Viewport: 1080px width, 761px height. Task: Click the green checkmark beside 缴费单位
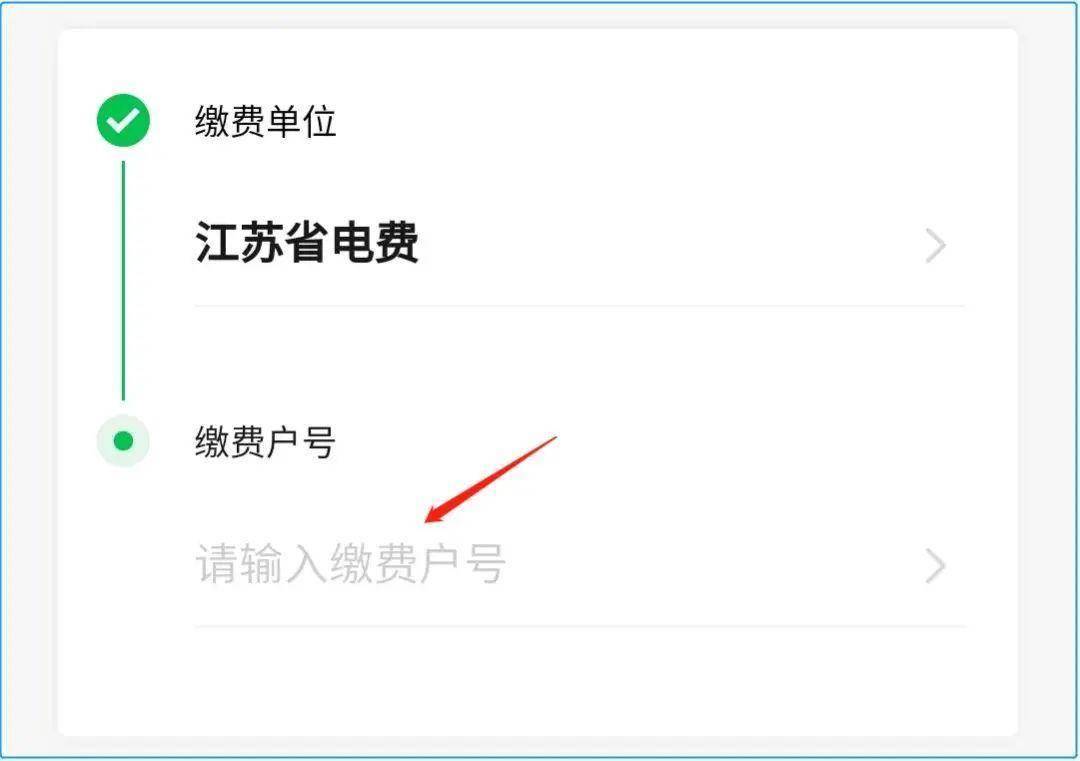click(123, 121)
